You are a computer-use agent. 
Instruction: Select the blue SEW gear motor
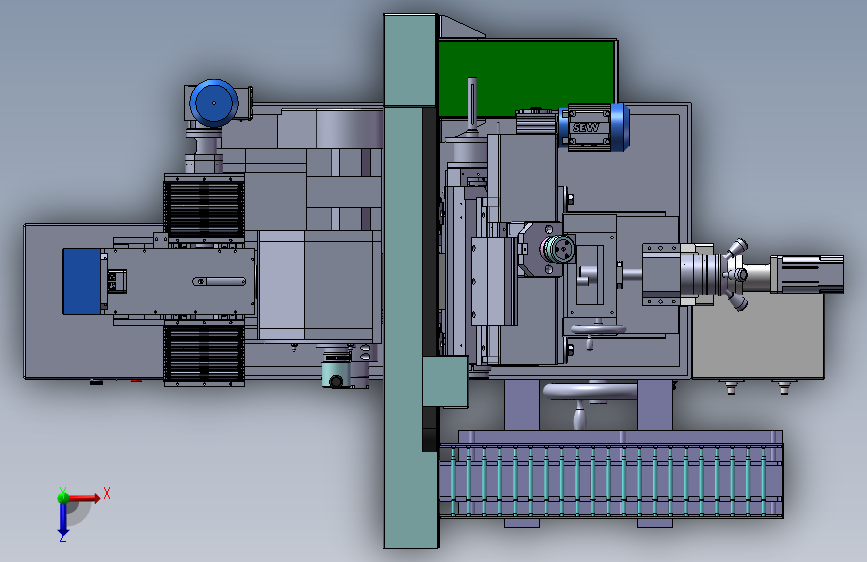[593, 127]
